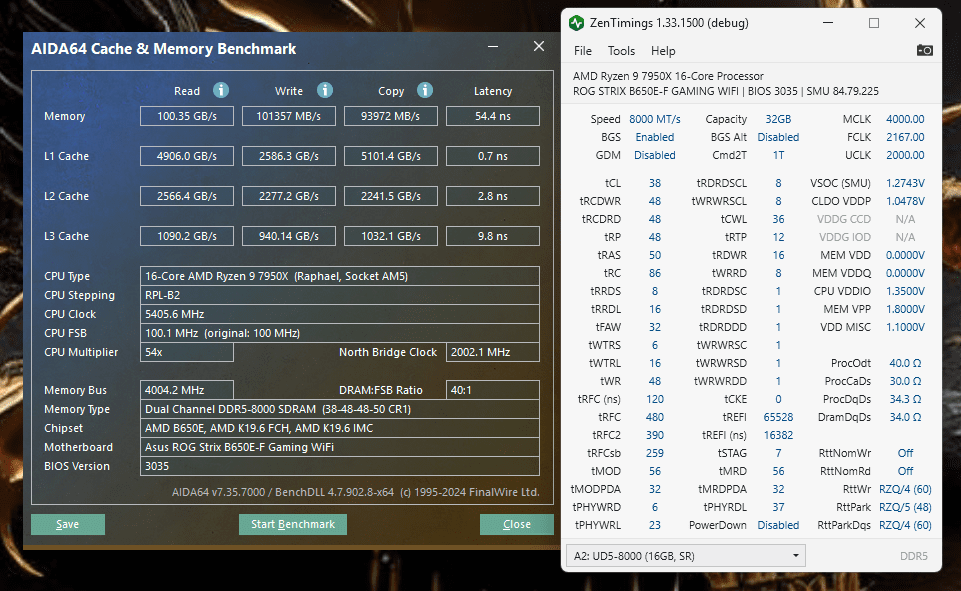The image size is (961, 591).
Task: Expand the A2: UD5-8000 module dropdown
Action: pos(685,556)
